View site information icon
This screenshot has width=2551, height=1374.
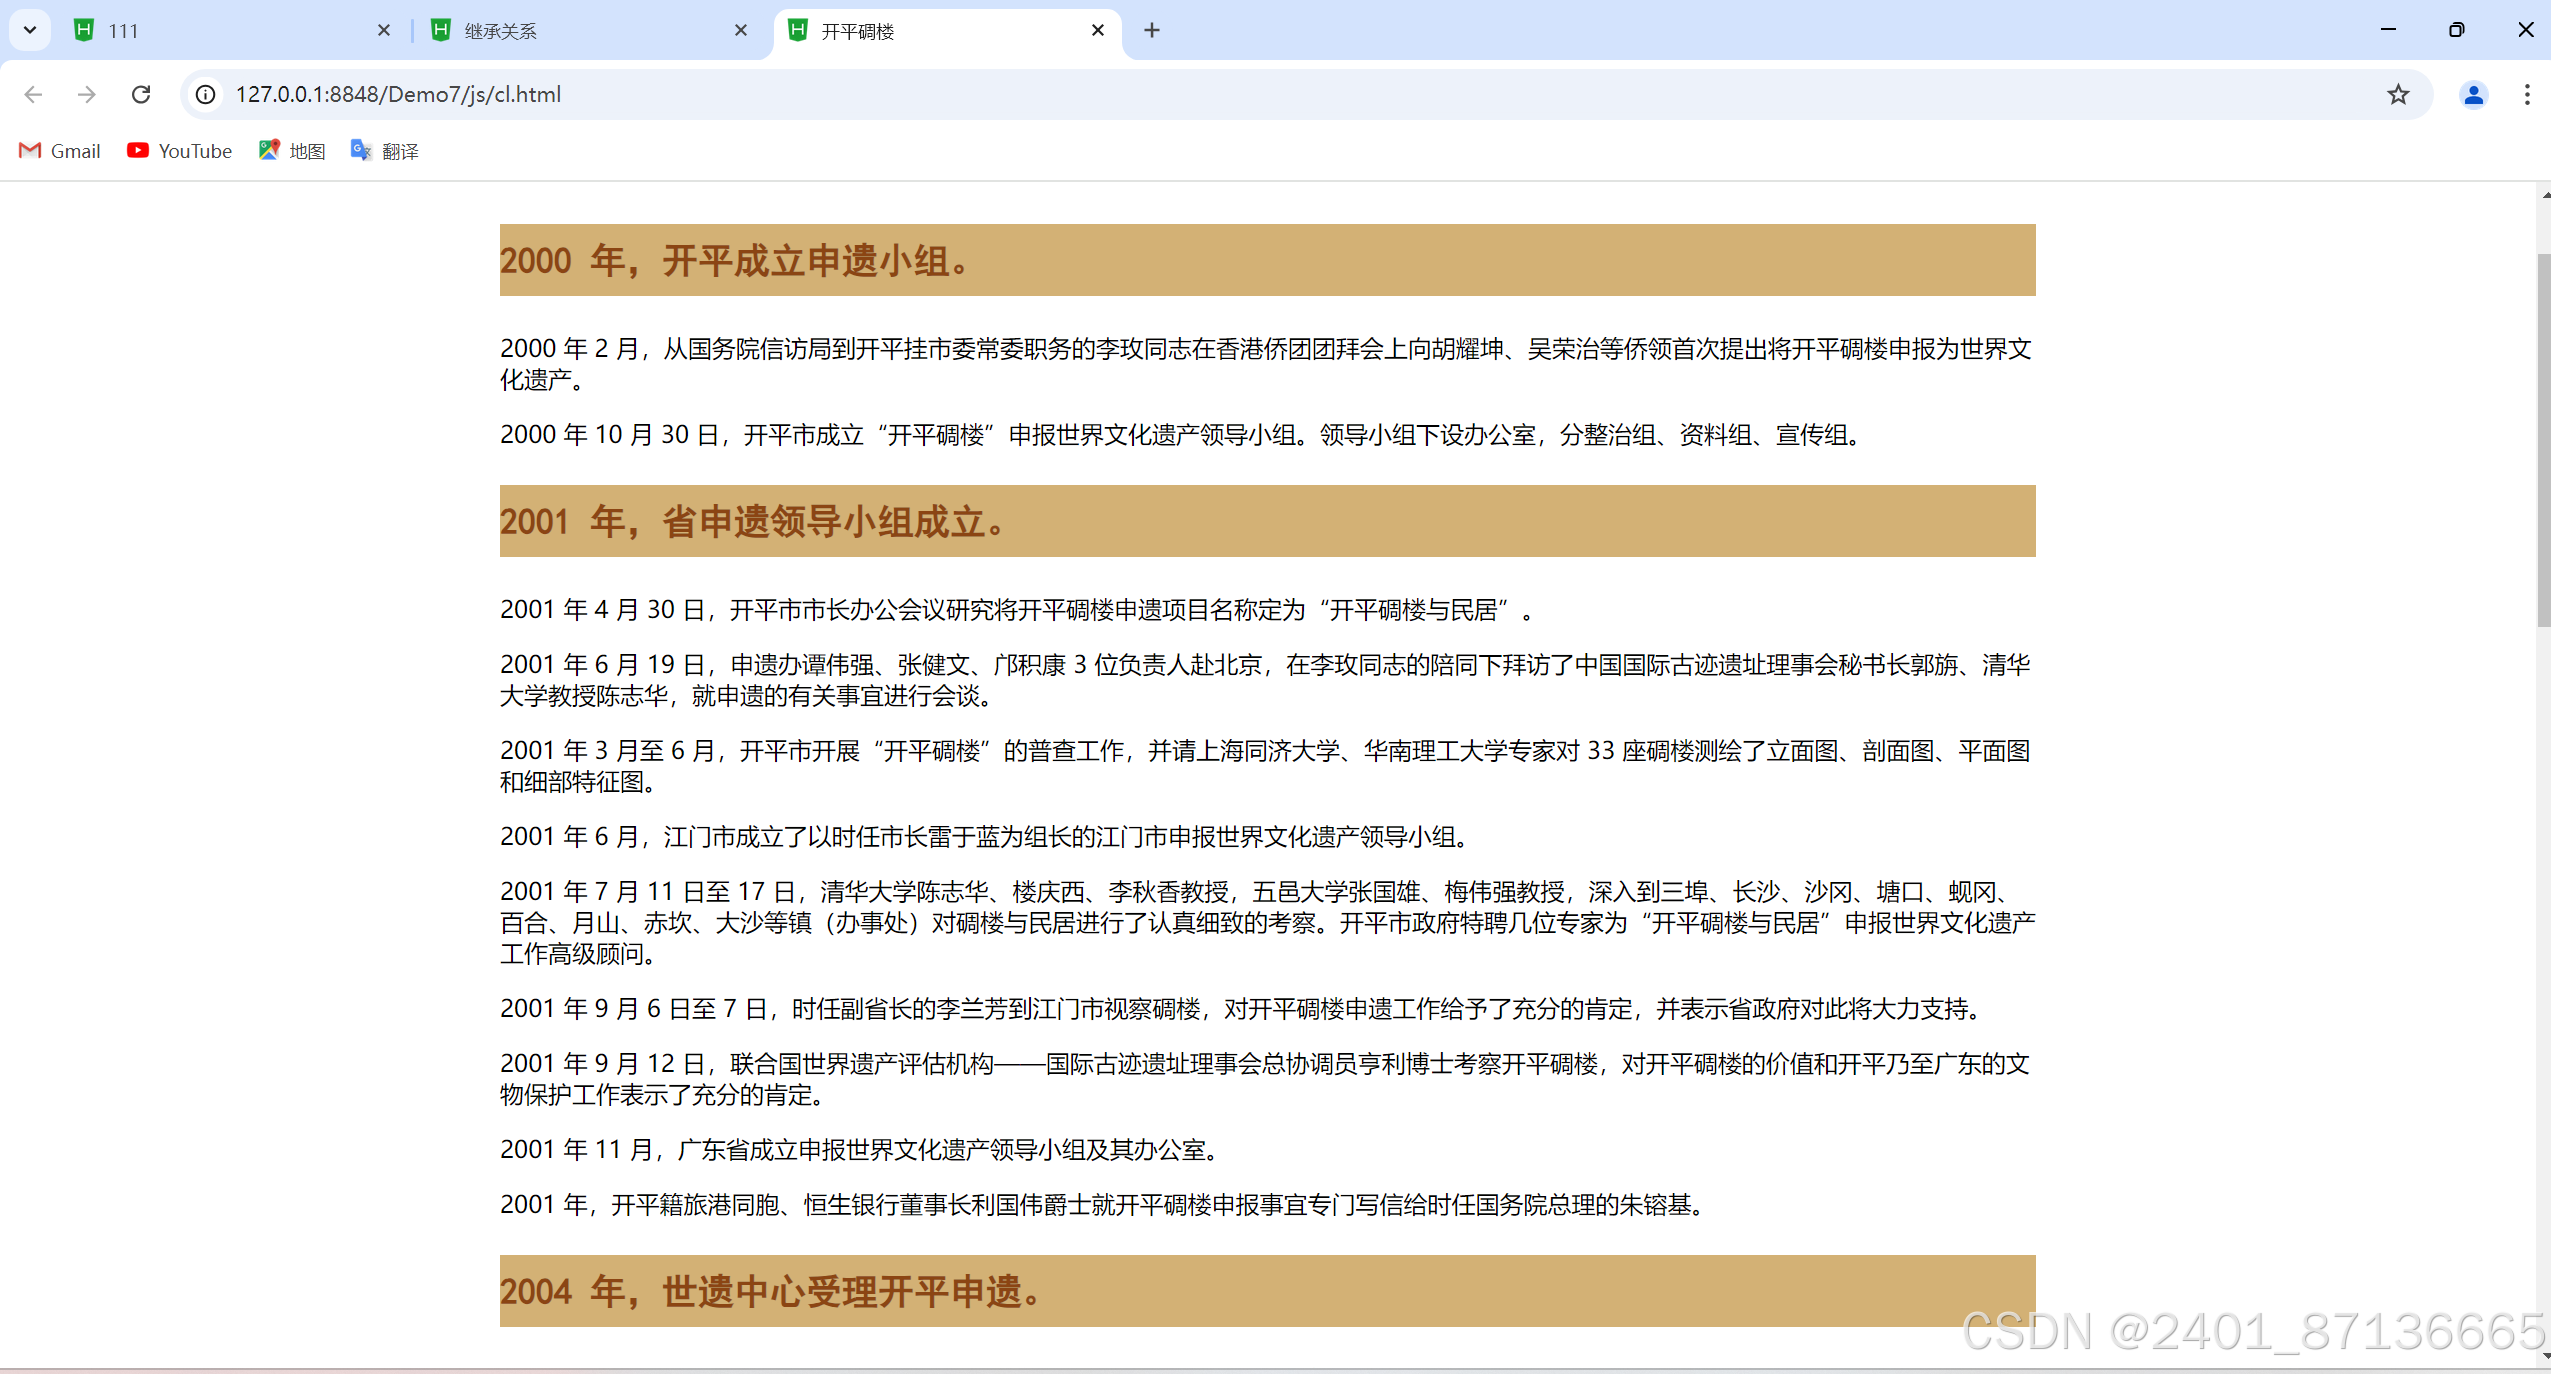(x=205, y=94)
